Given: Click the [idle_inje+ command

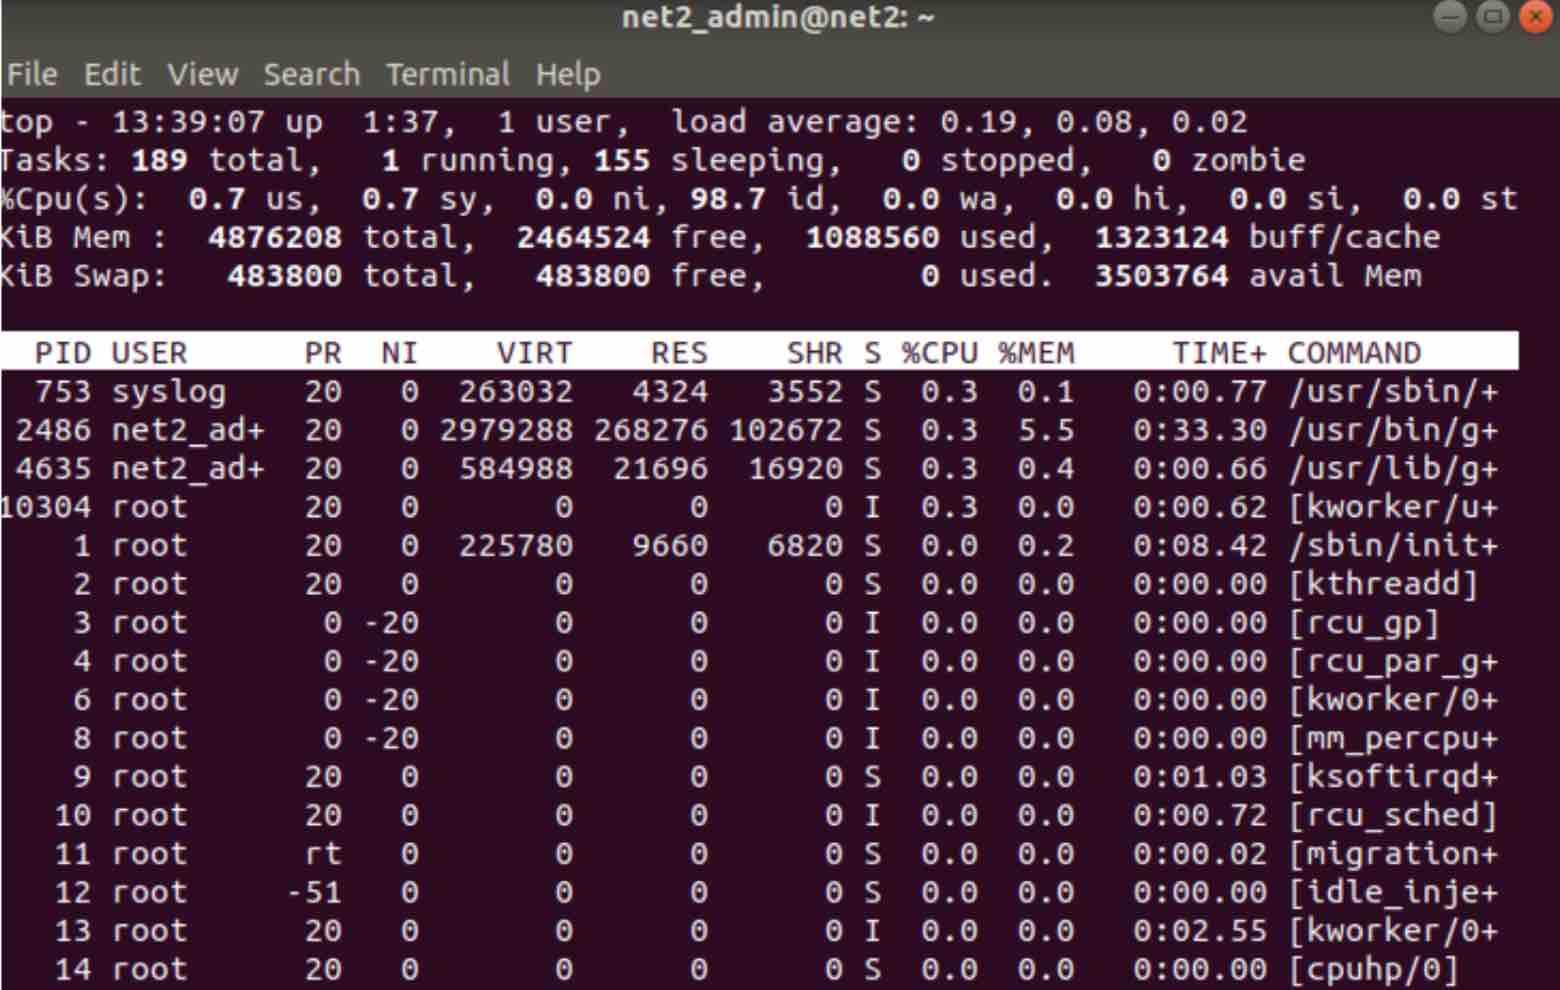Looking at the screenshot, I should point(1393,894).
